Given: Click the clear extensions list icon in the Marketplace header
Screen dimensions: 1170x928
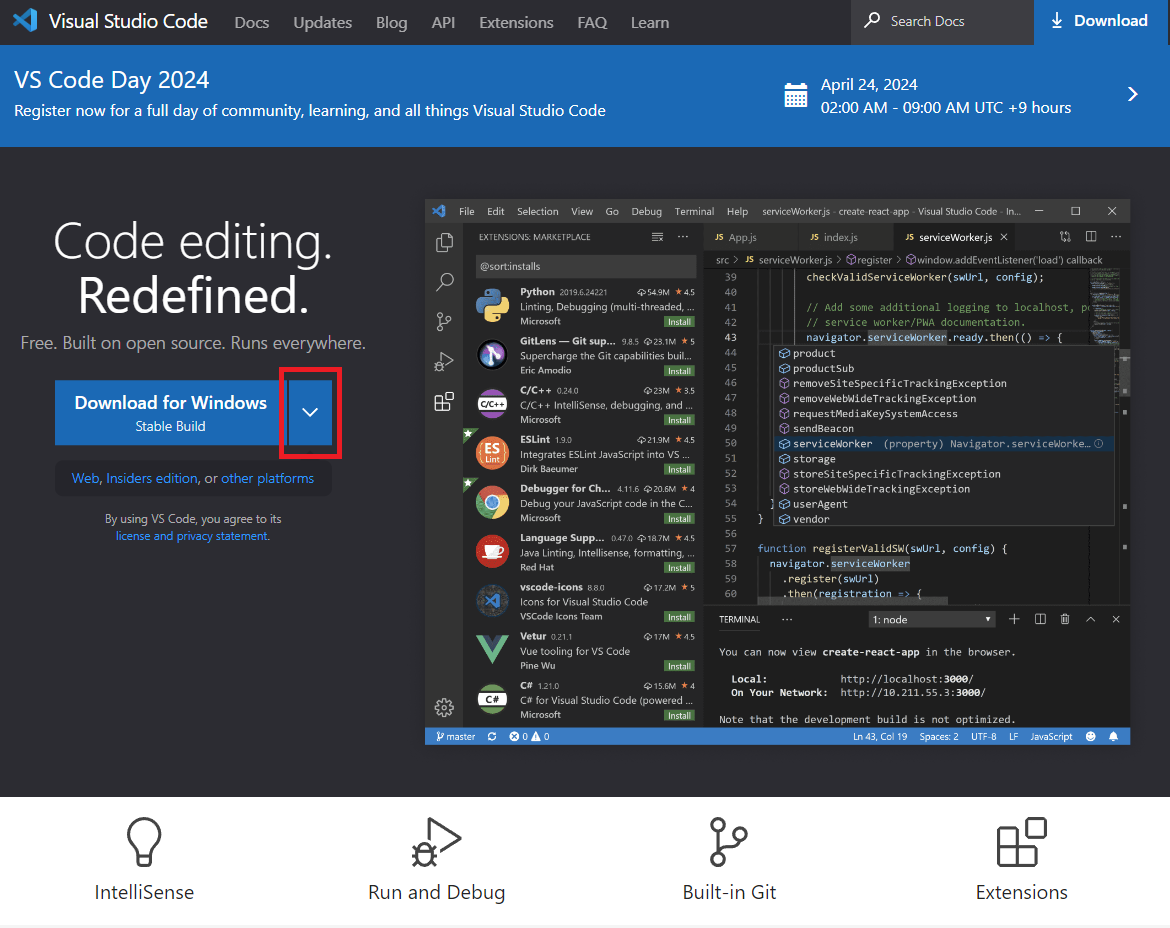Looking at the screenshot, I should click(x=657, y=236).
